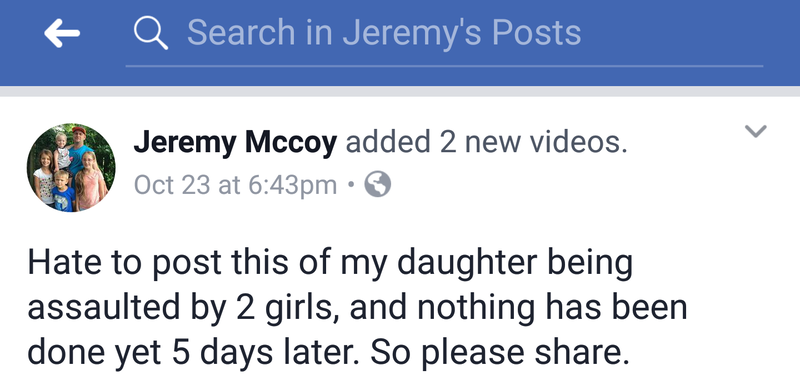
Task: Open the post options chevron menu
Action: tap(756, 132)
